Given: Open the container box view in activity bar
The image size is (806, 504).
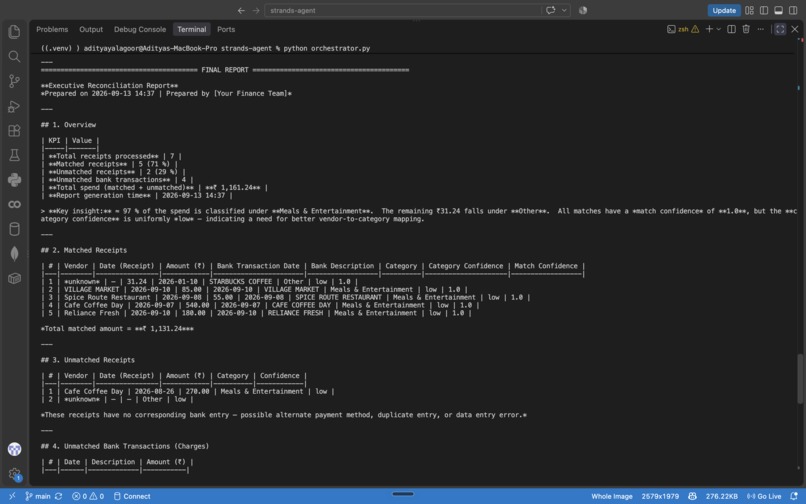Looking at the screenshot, I should 14,278.
